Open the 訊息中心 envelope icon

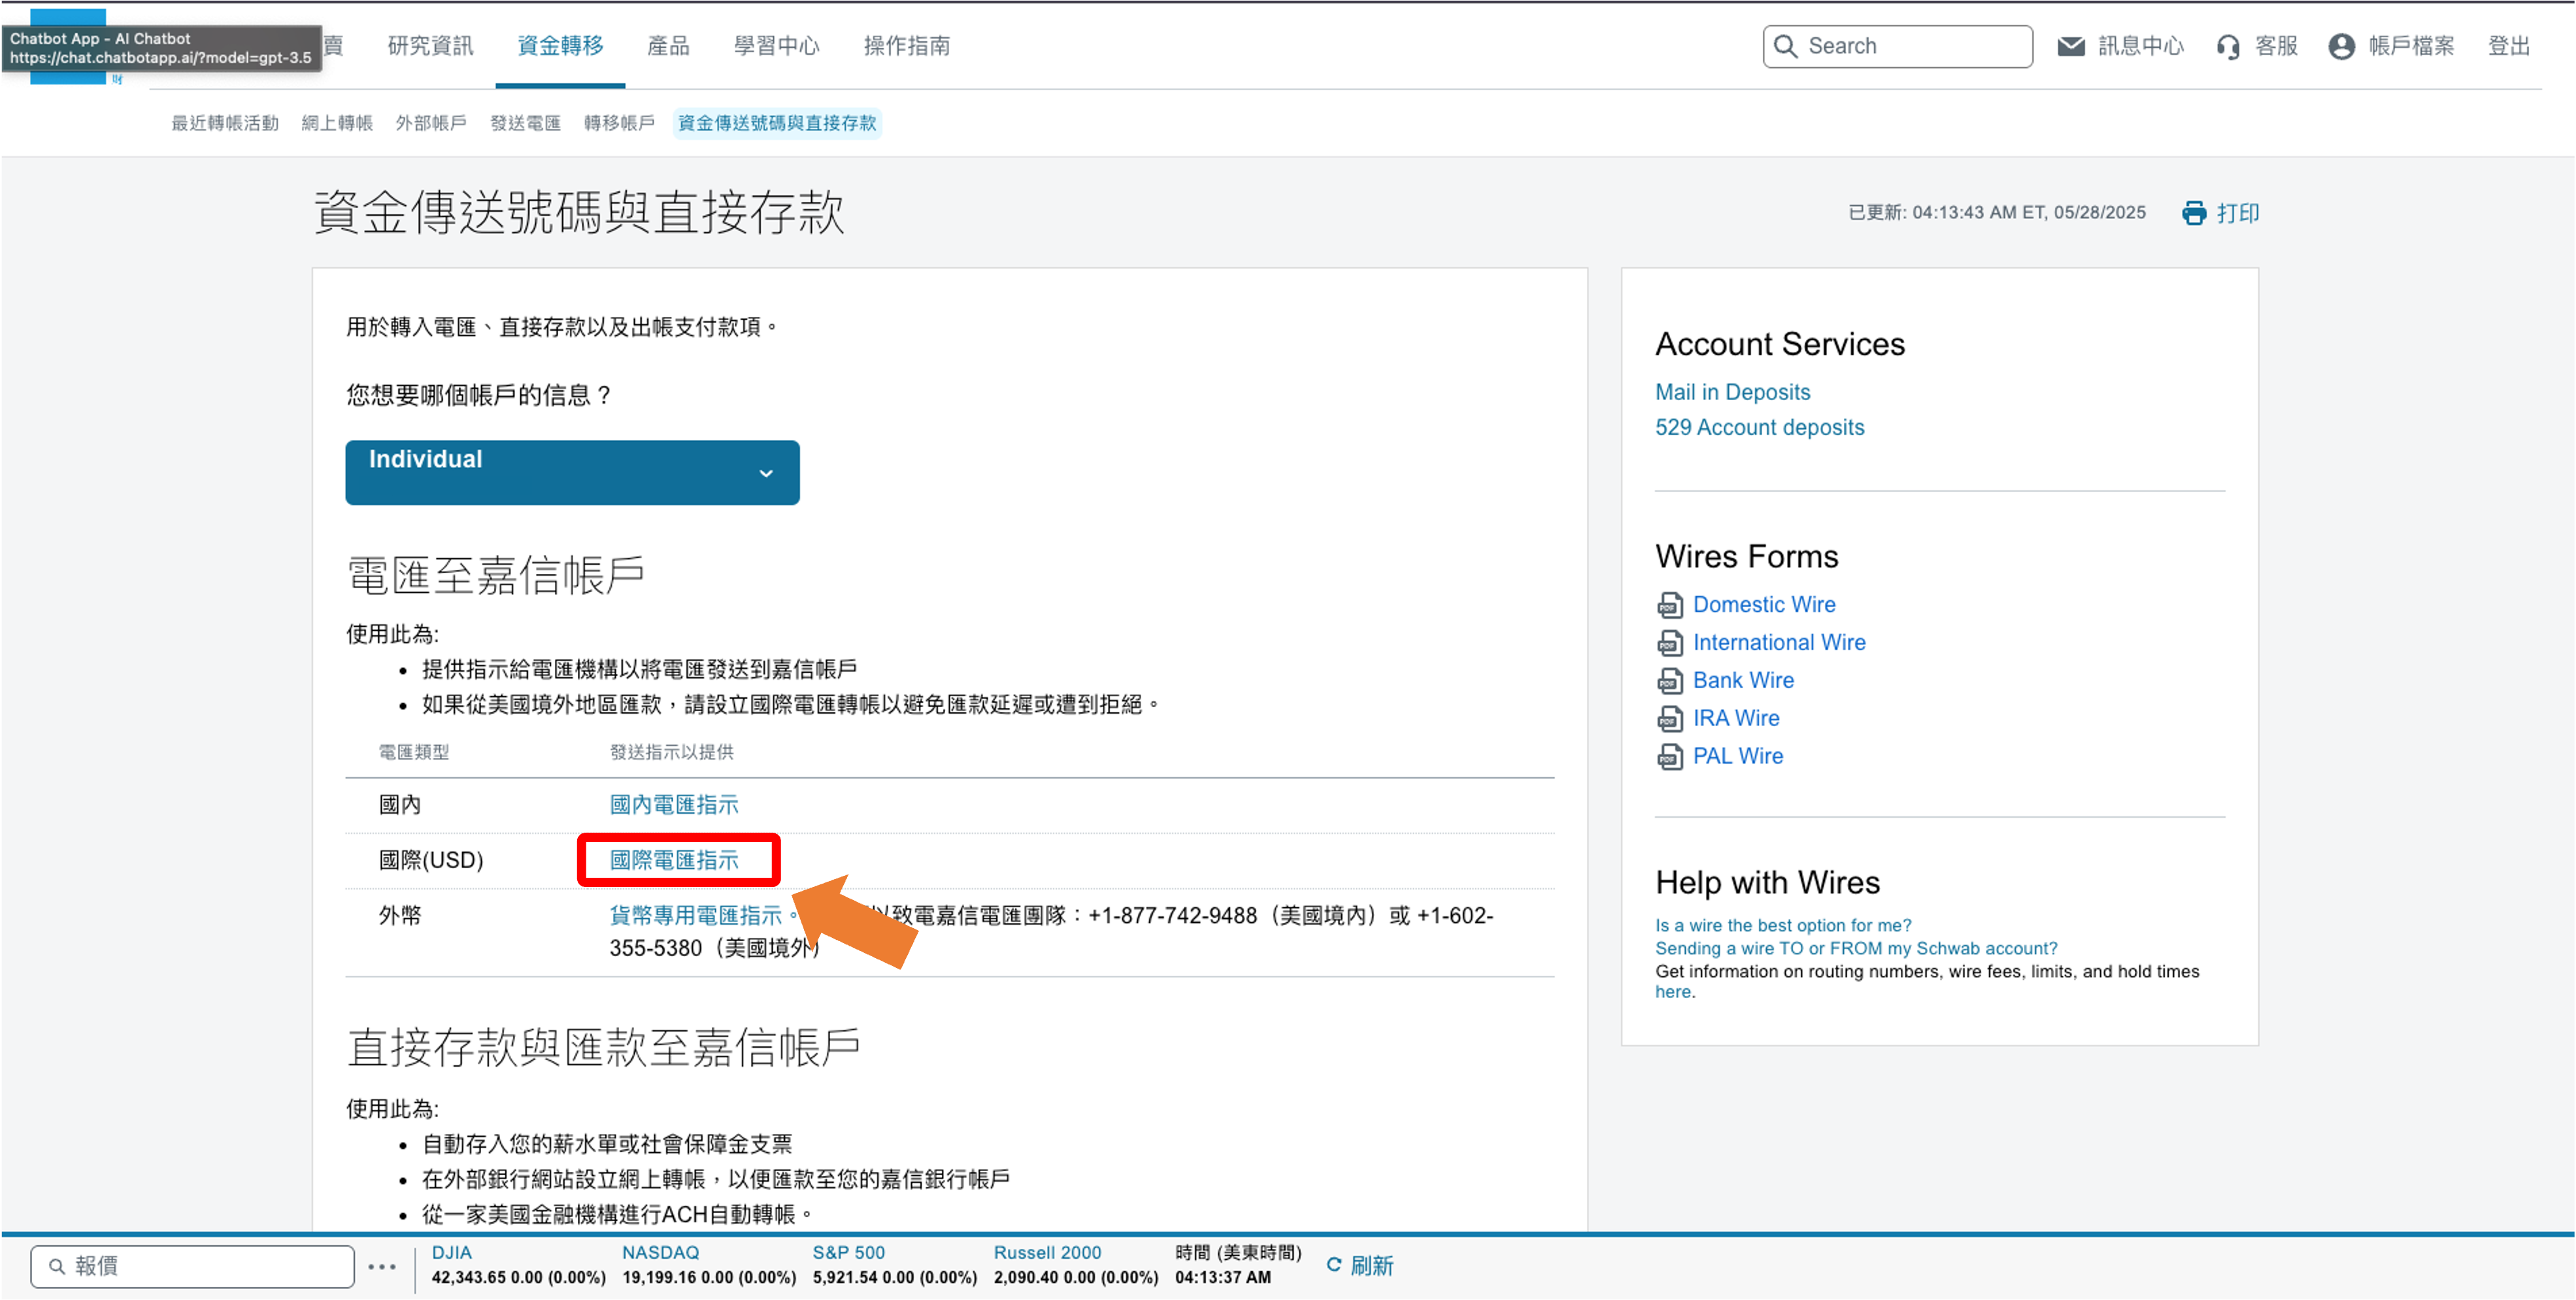(x=2071, y=45)
